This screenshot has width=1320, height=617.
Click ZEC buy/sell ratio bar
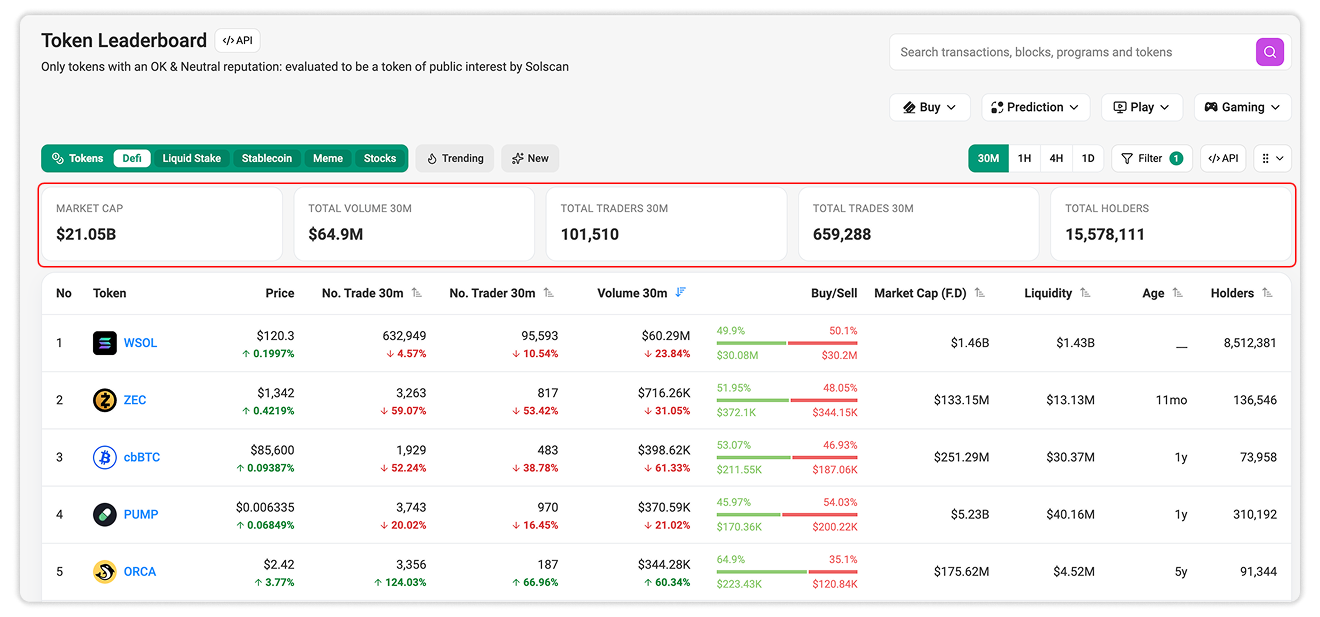click(x=787, y=400)
